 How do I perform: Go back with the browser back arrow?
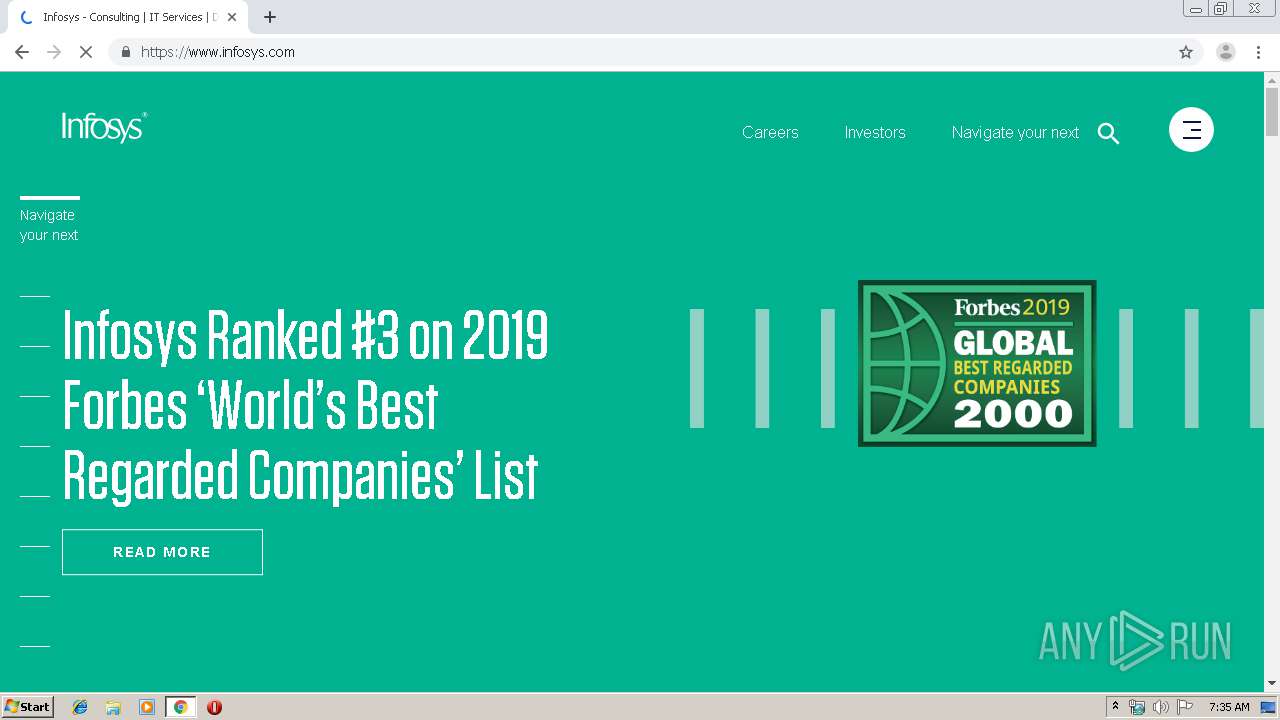[22, 52]
